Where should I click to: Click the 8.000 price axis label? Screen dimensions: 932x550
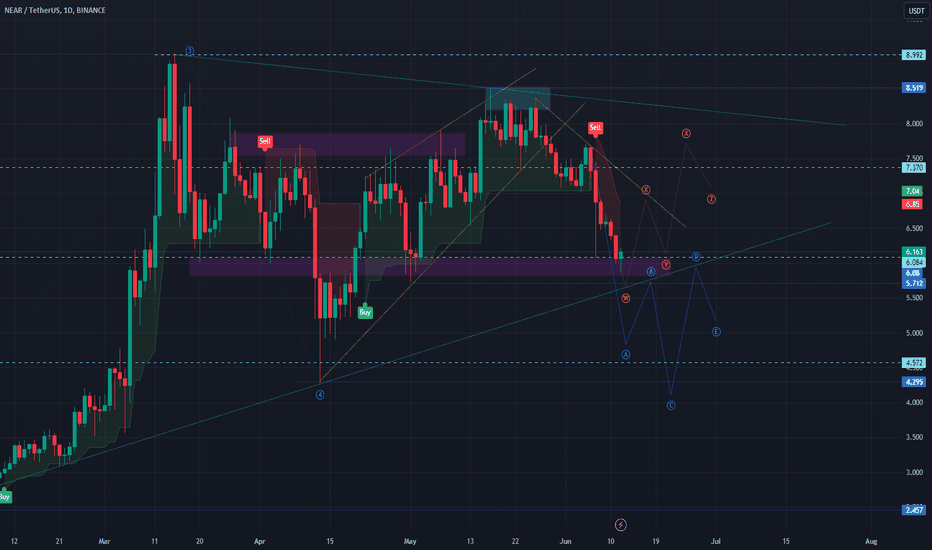point(914,124)
